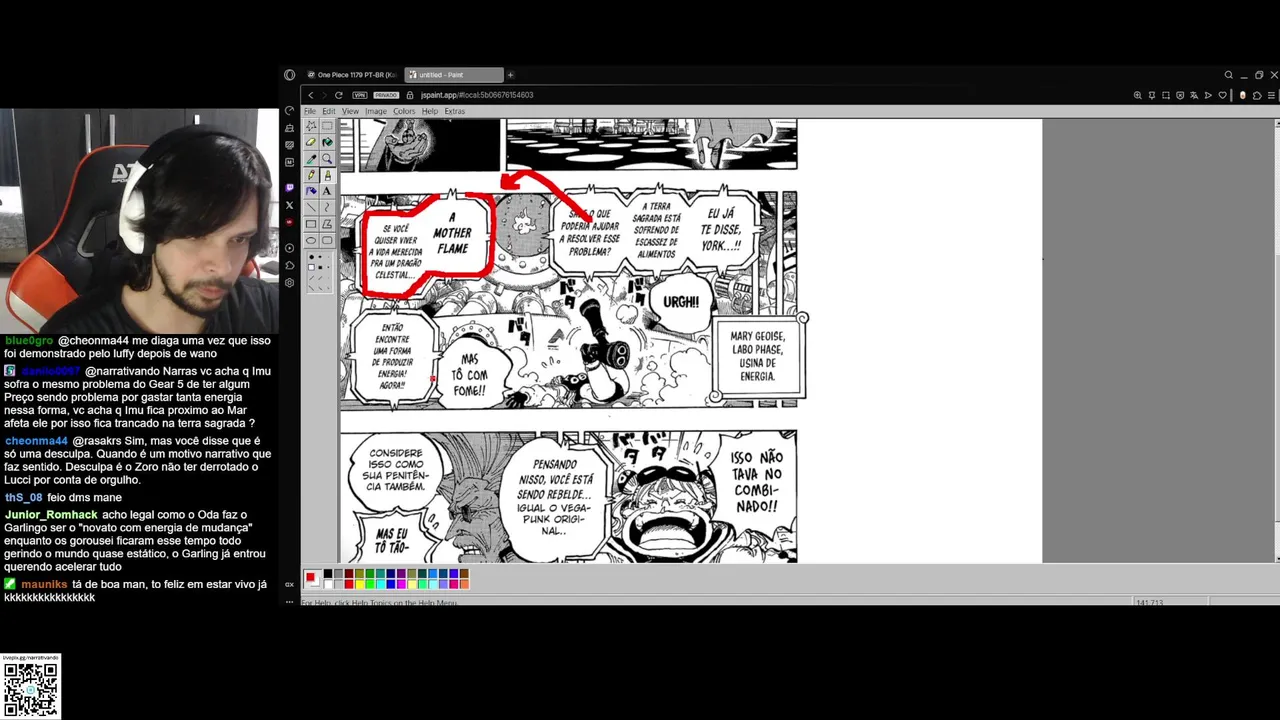Pick the bright blue color swatch

click(x=391, y=584)
